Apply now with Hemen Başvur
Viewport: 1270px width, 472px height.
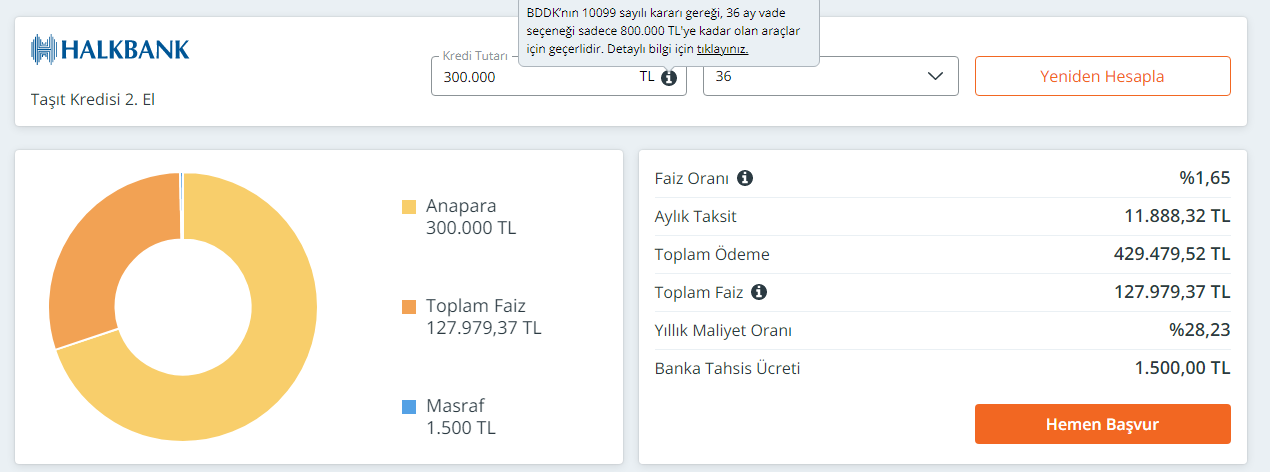tap(1102, 424)
